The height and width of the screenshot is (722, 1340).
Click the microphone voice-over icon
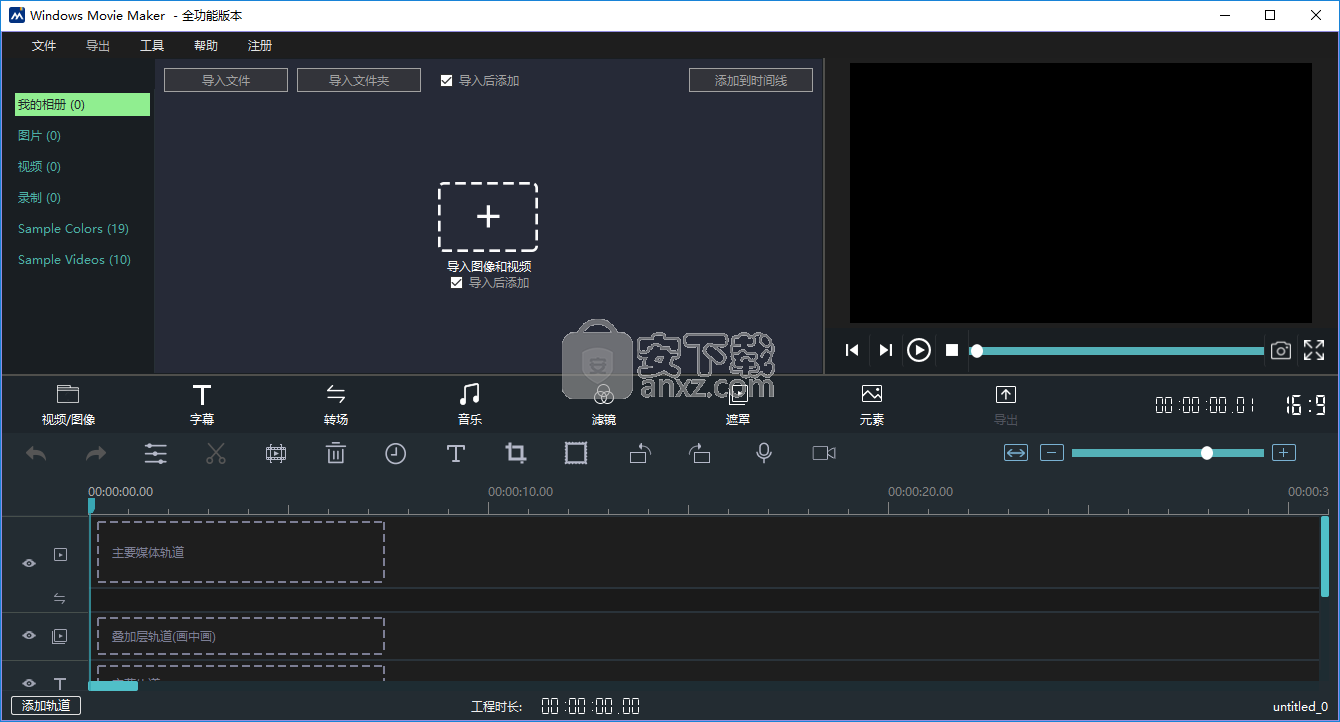[764, 453]
